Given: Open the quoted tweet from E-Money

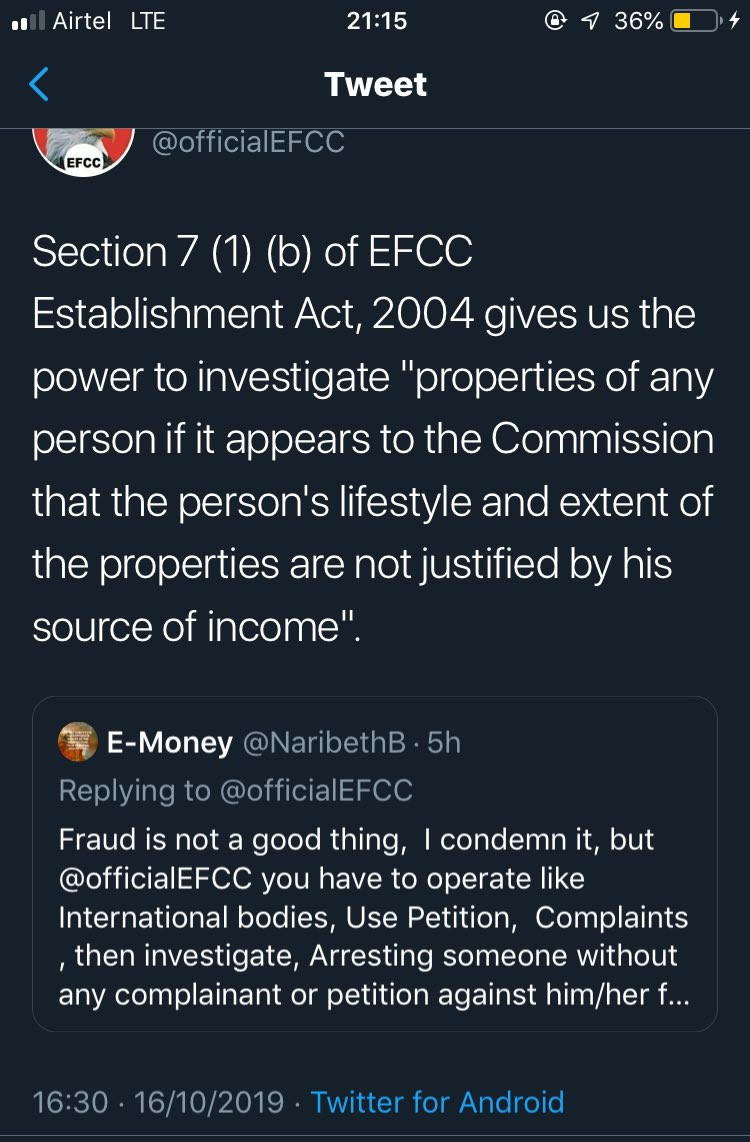Looking at the screenshot, I should click(375, 870).
